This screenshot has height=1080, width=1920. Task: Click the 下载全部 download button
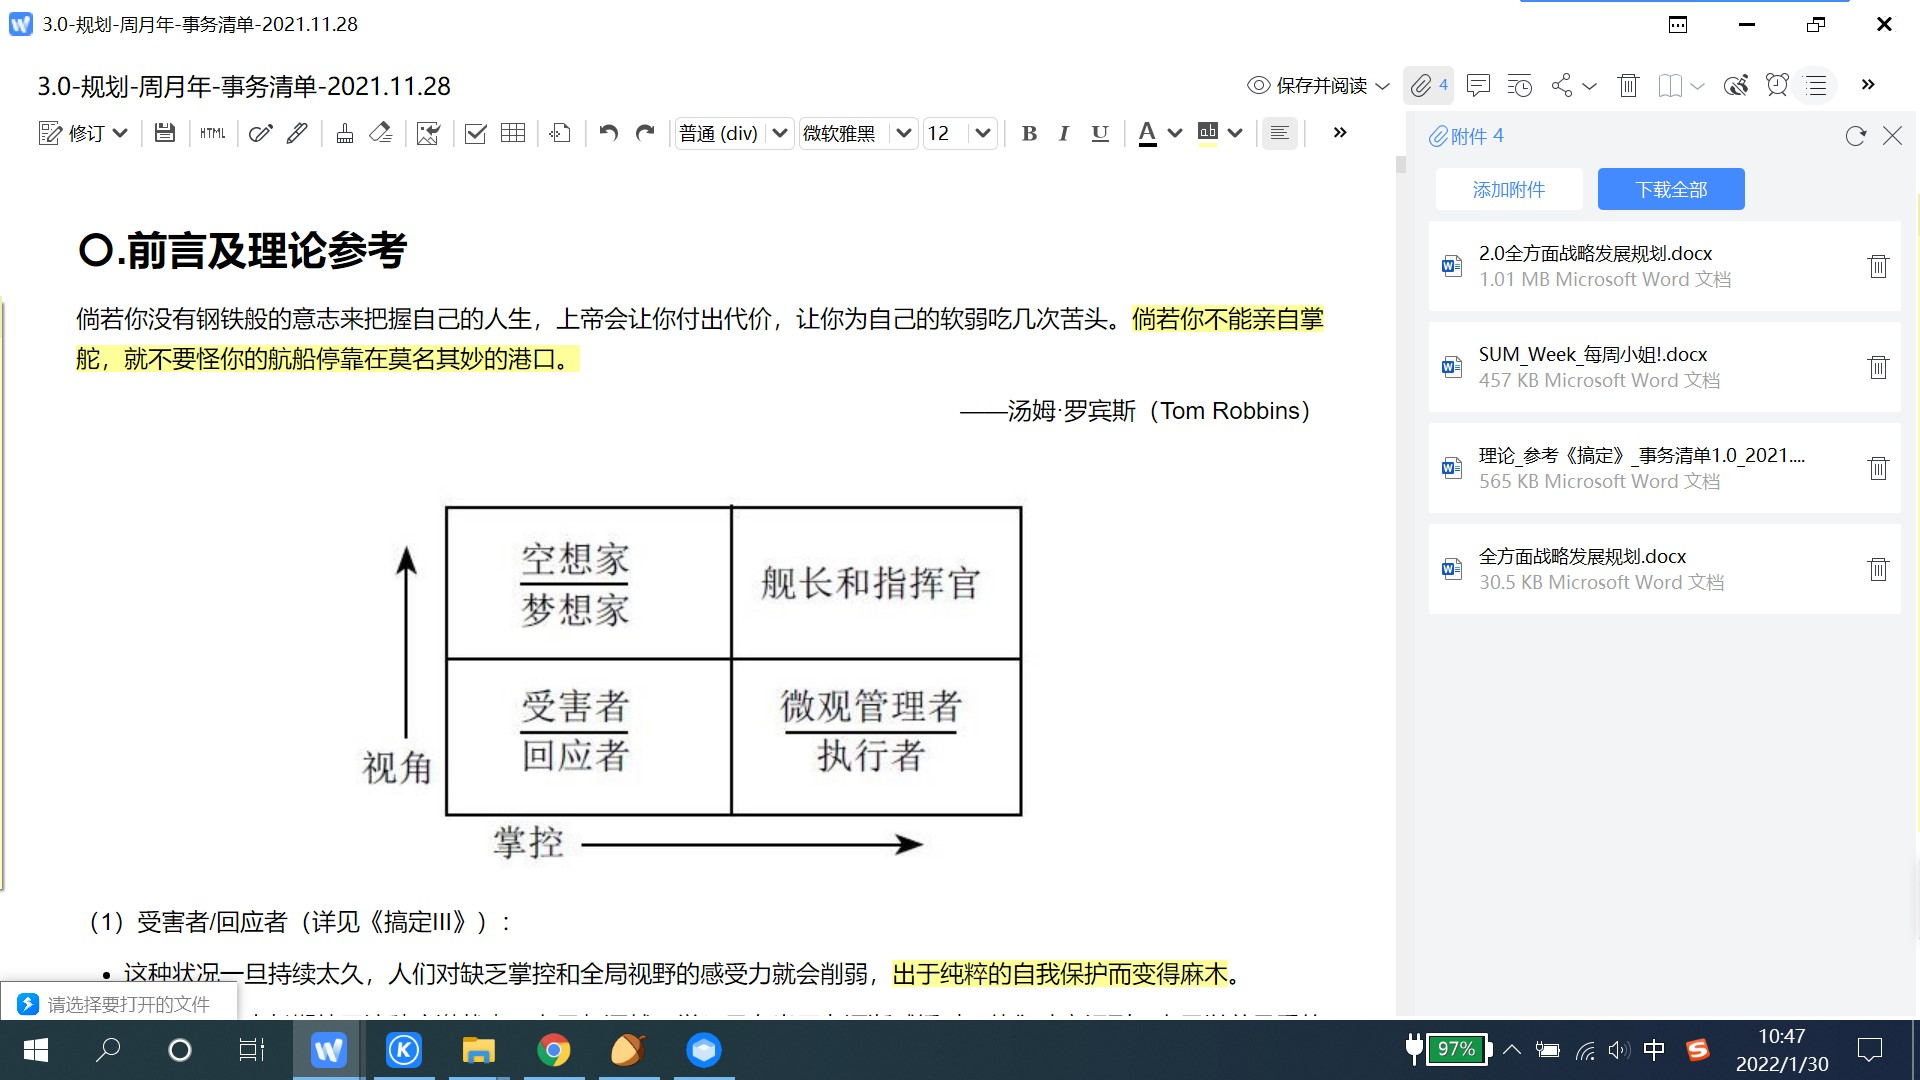point(1671,189)
